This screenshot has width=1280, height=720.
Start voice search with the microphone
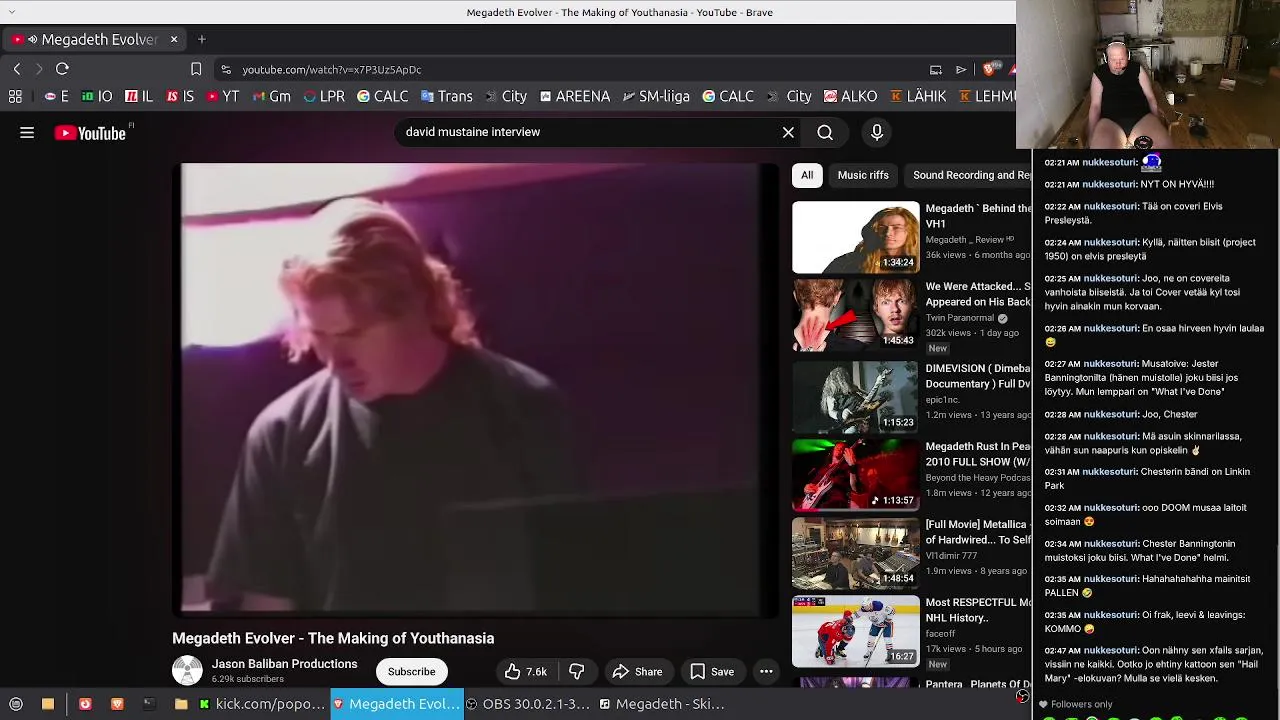coord(877,132)
